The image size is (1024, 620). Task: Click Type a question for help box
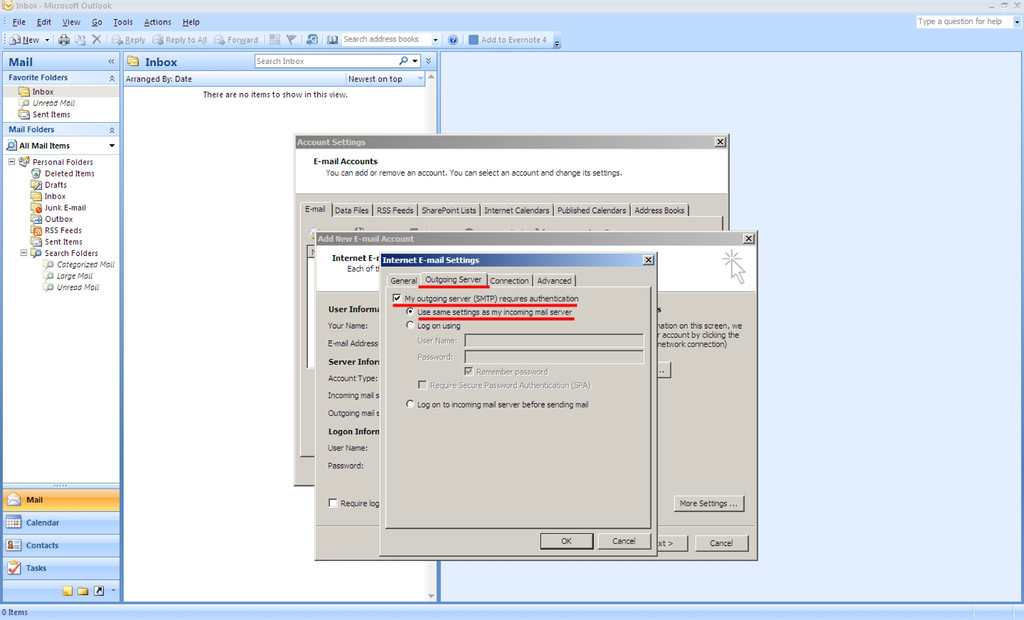pos(964,22)
